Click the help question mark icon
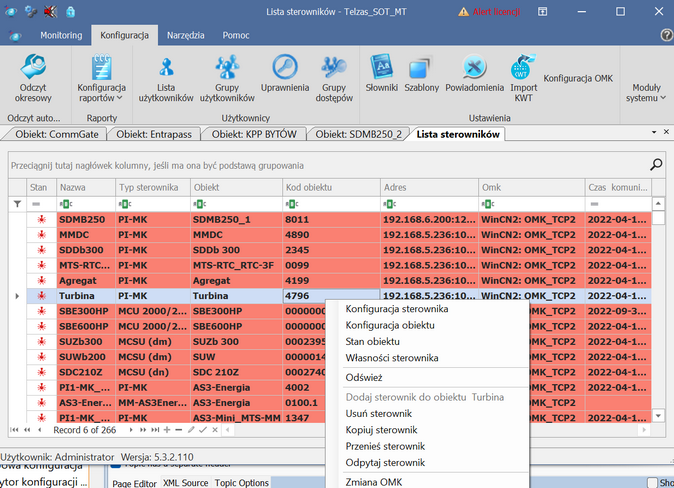 coord(667,35)
